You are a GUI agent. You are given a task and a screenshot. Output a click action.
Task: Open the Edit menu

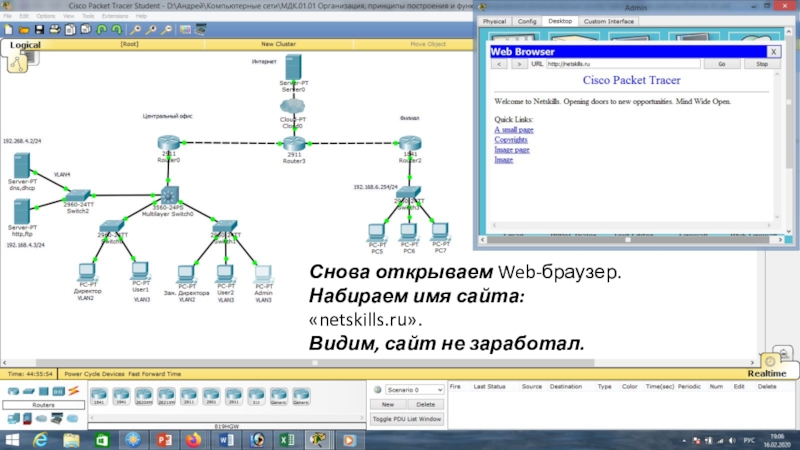click(x=24, y=16)
